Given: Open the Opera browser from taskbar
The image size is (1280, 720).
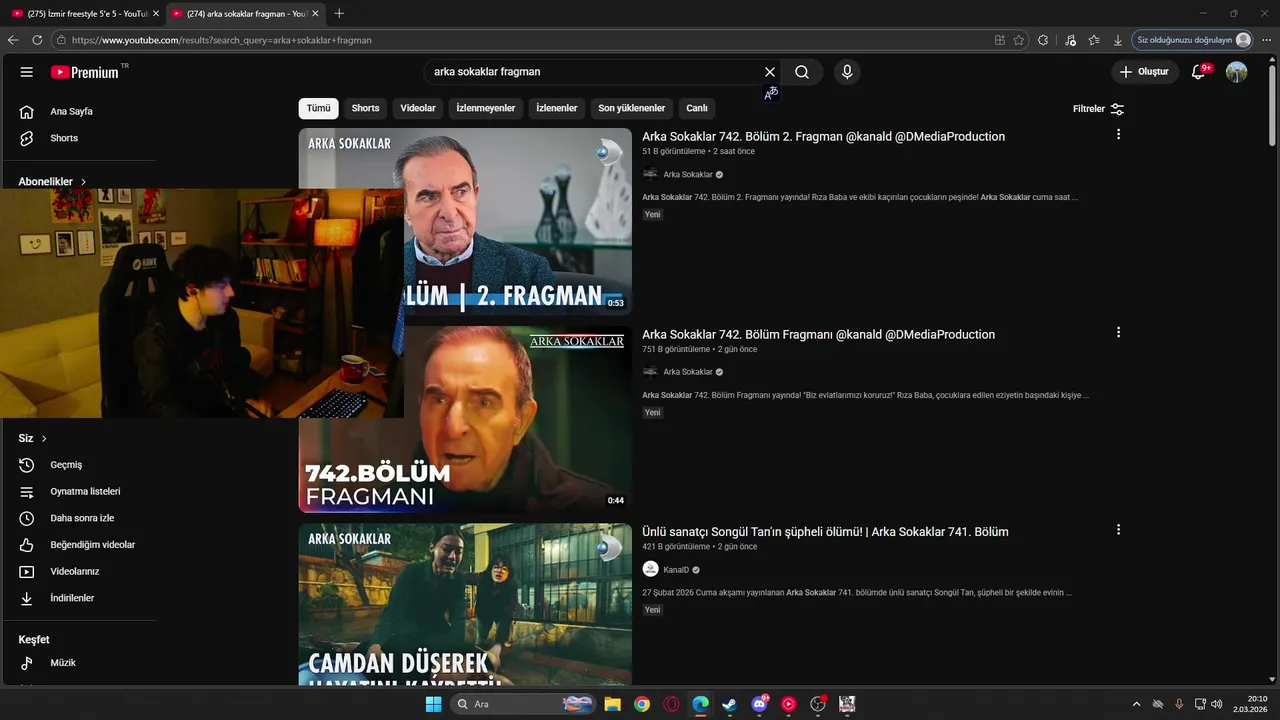Looking at the screenshot, I should (x=671, y=704).
